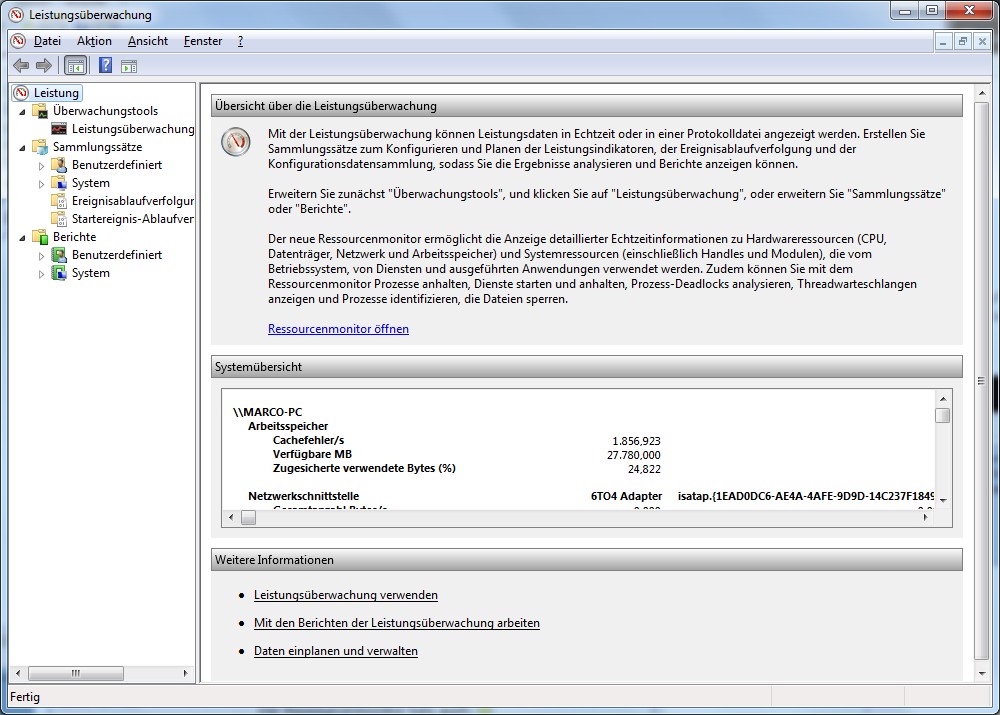Expand Benutzerdefiniert under Berichte
Screen dimensions: 1000x715
41,256
